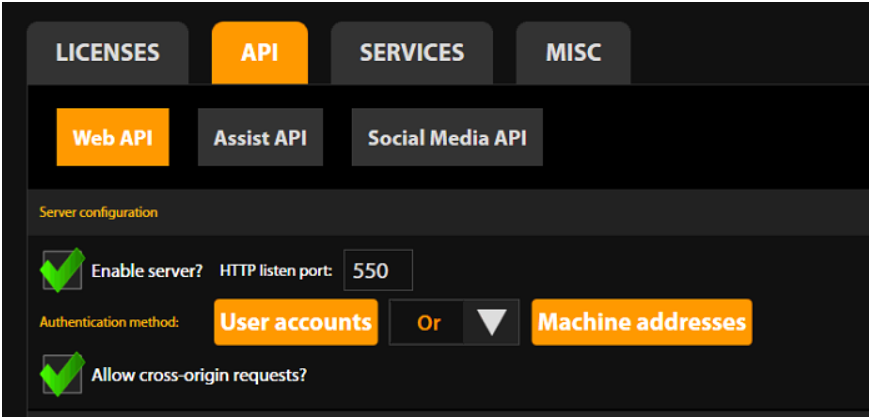Open the Assist API section

click(x=260, y=137)
